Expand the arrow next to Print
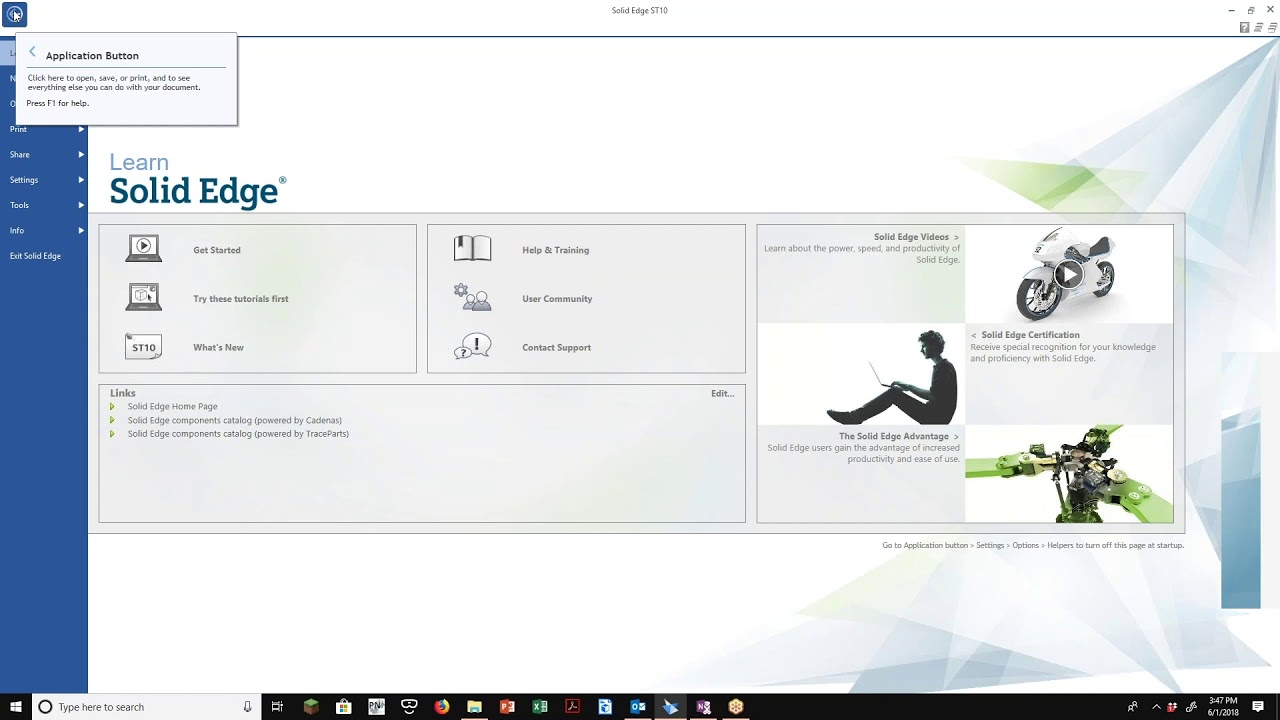Screen dimensions: 1280x720 tap(81, 129)
